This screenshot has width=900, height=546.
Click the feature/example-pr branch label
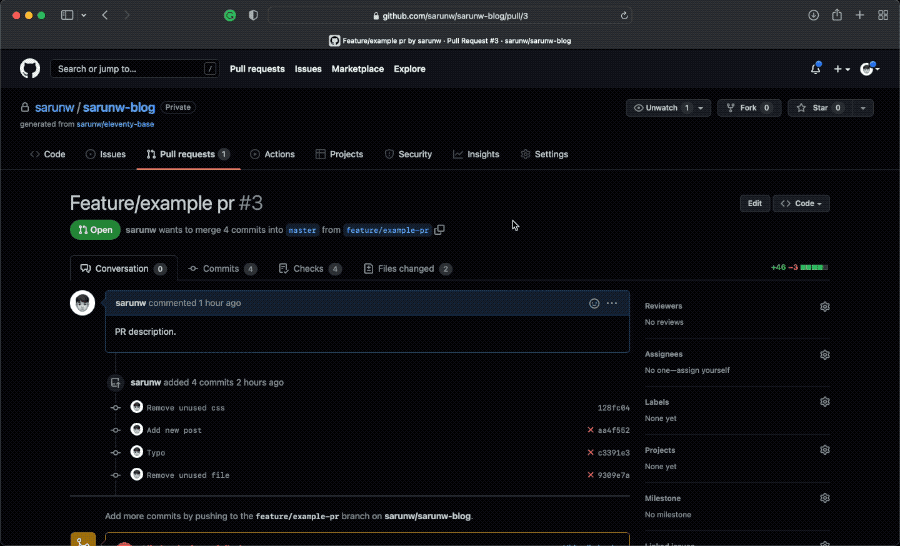(387, 230)
